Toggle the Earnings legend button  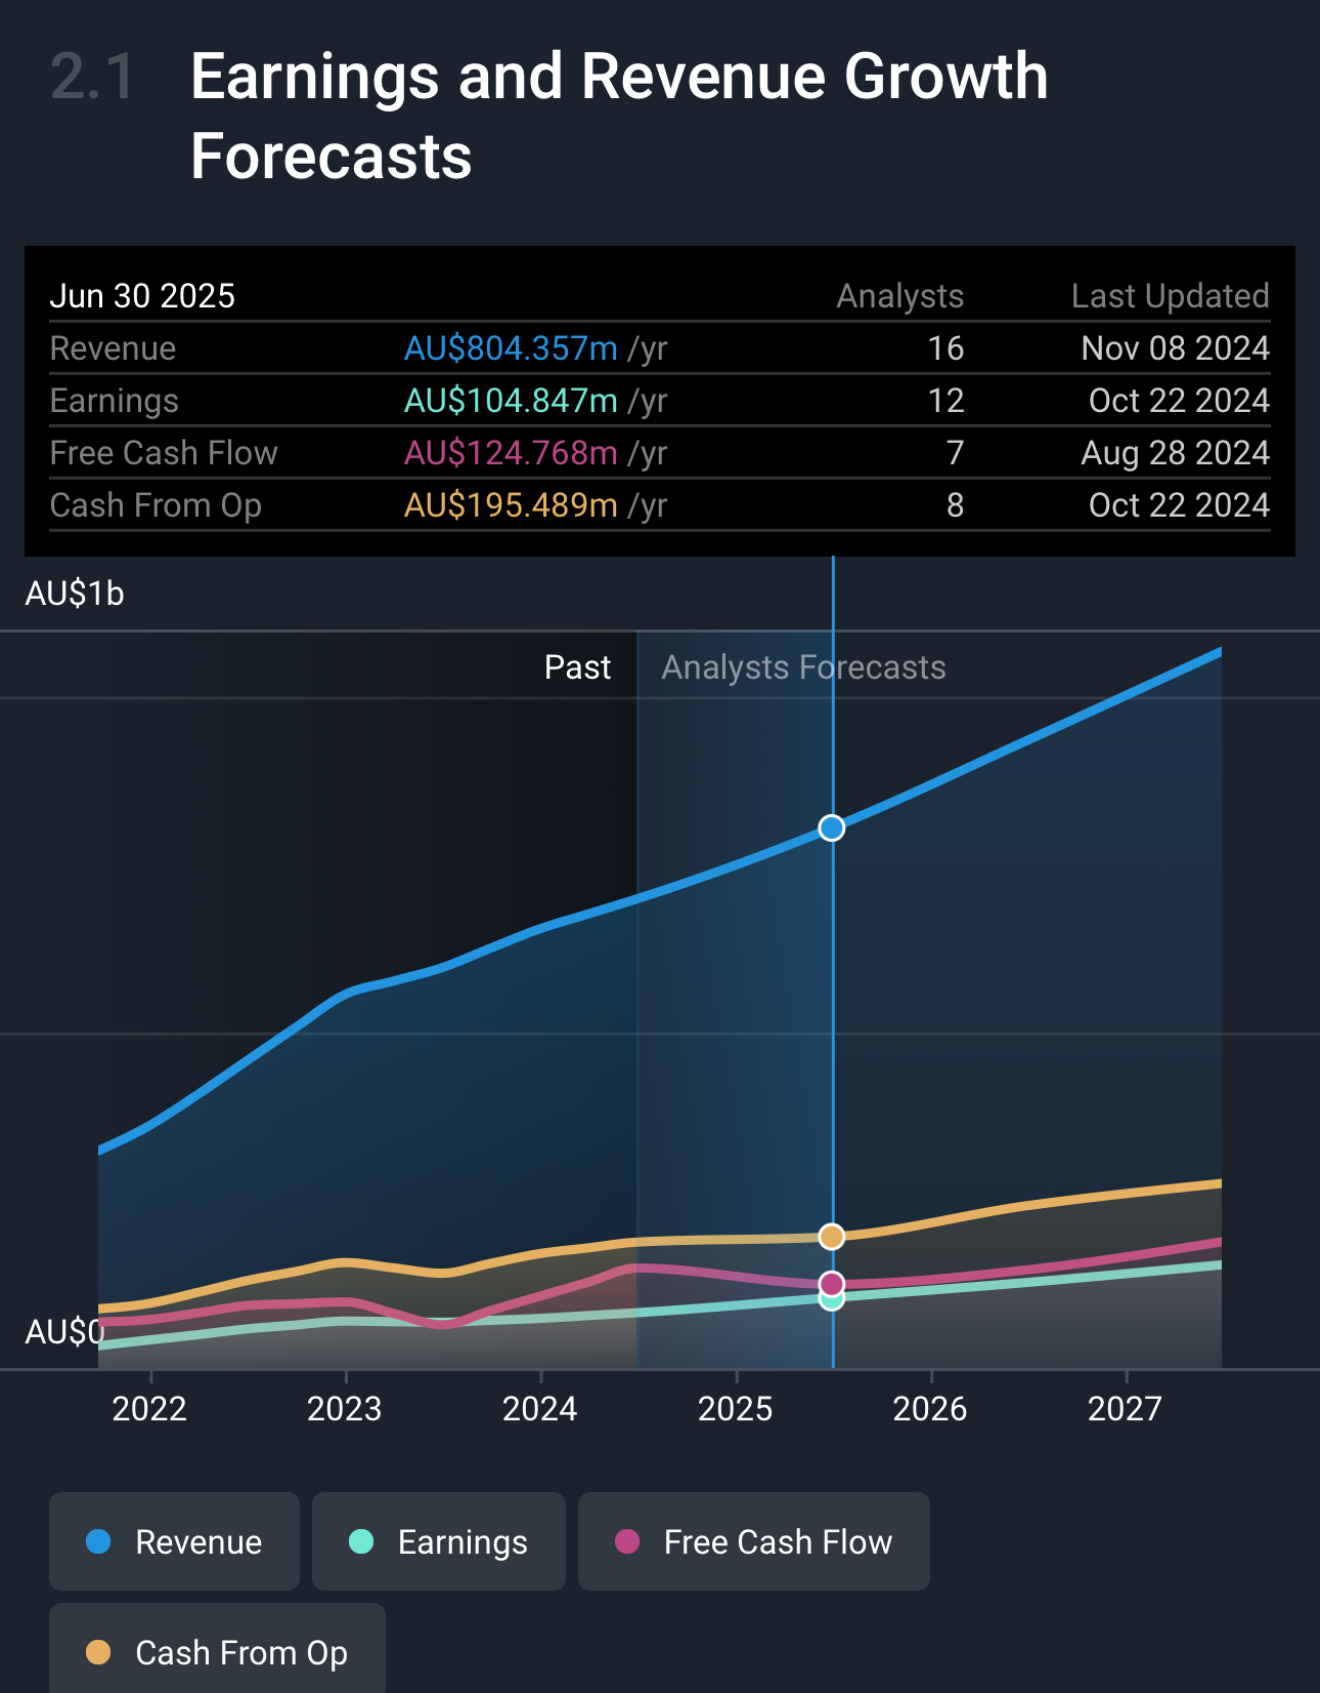point(438,1541)
